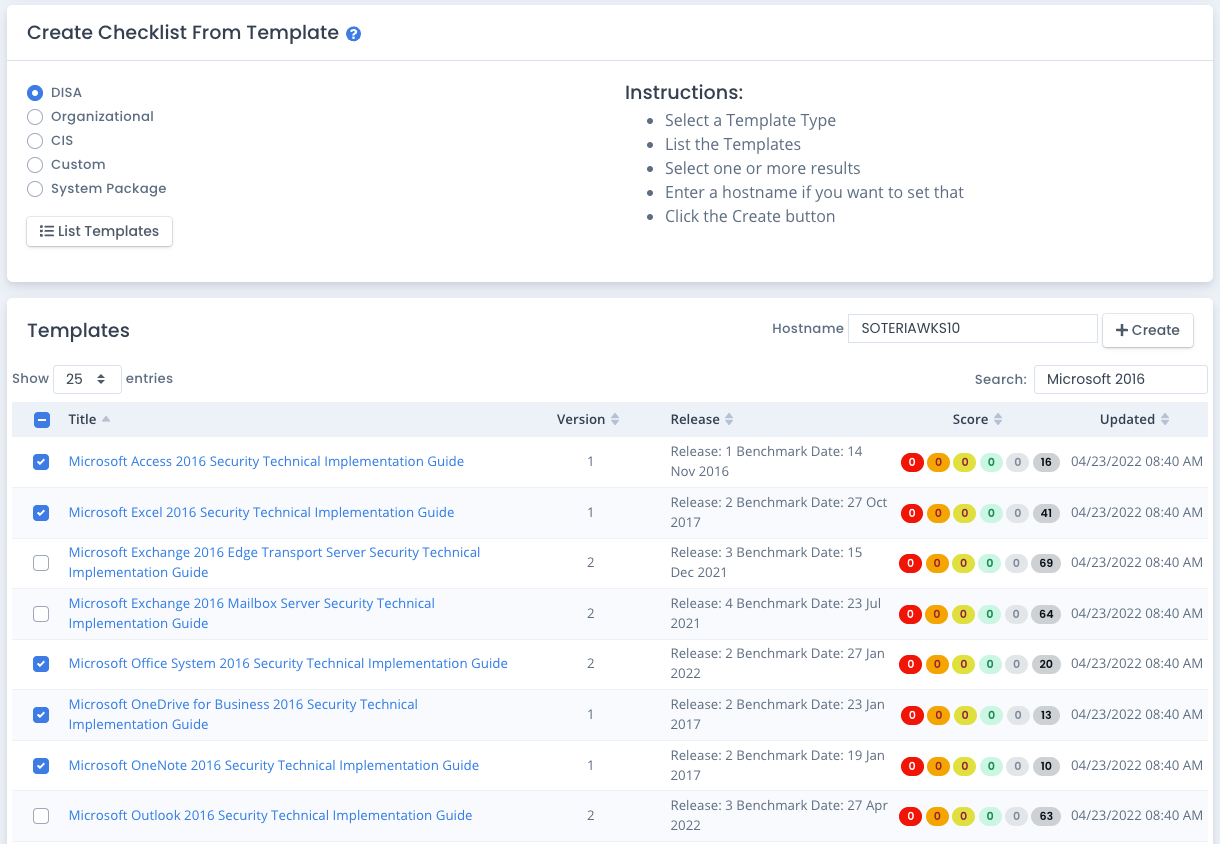Check the Microsoft Outlook 2016 row

pos(41,816)
